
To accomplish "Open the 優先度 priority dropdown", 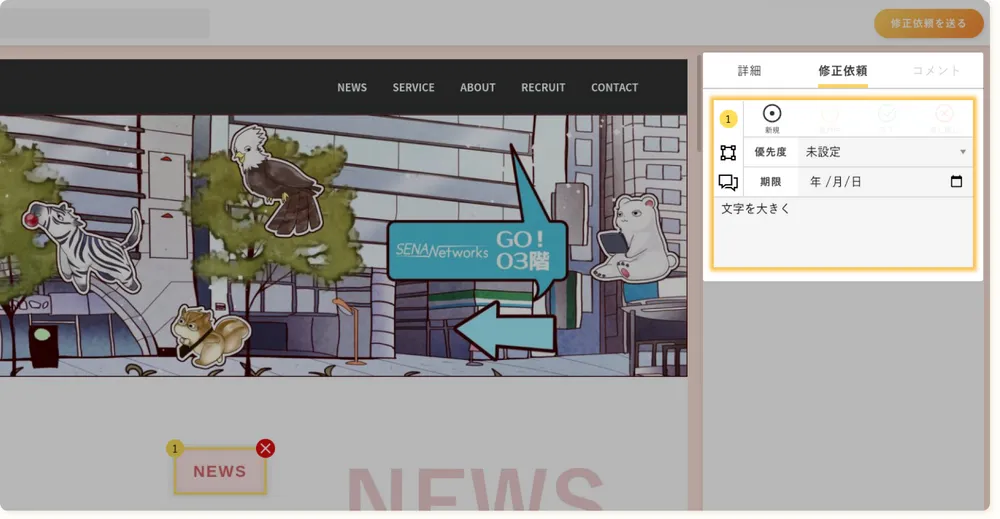I will (884, 152).
